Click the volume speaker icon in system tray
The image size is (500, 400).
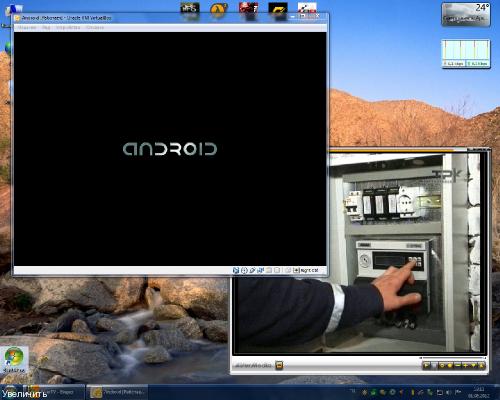[448, 392]
